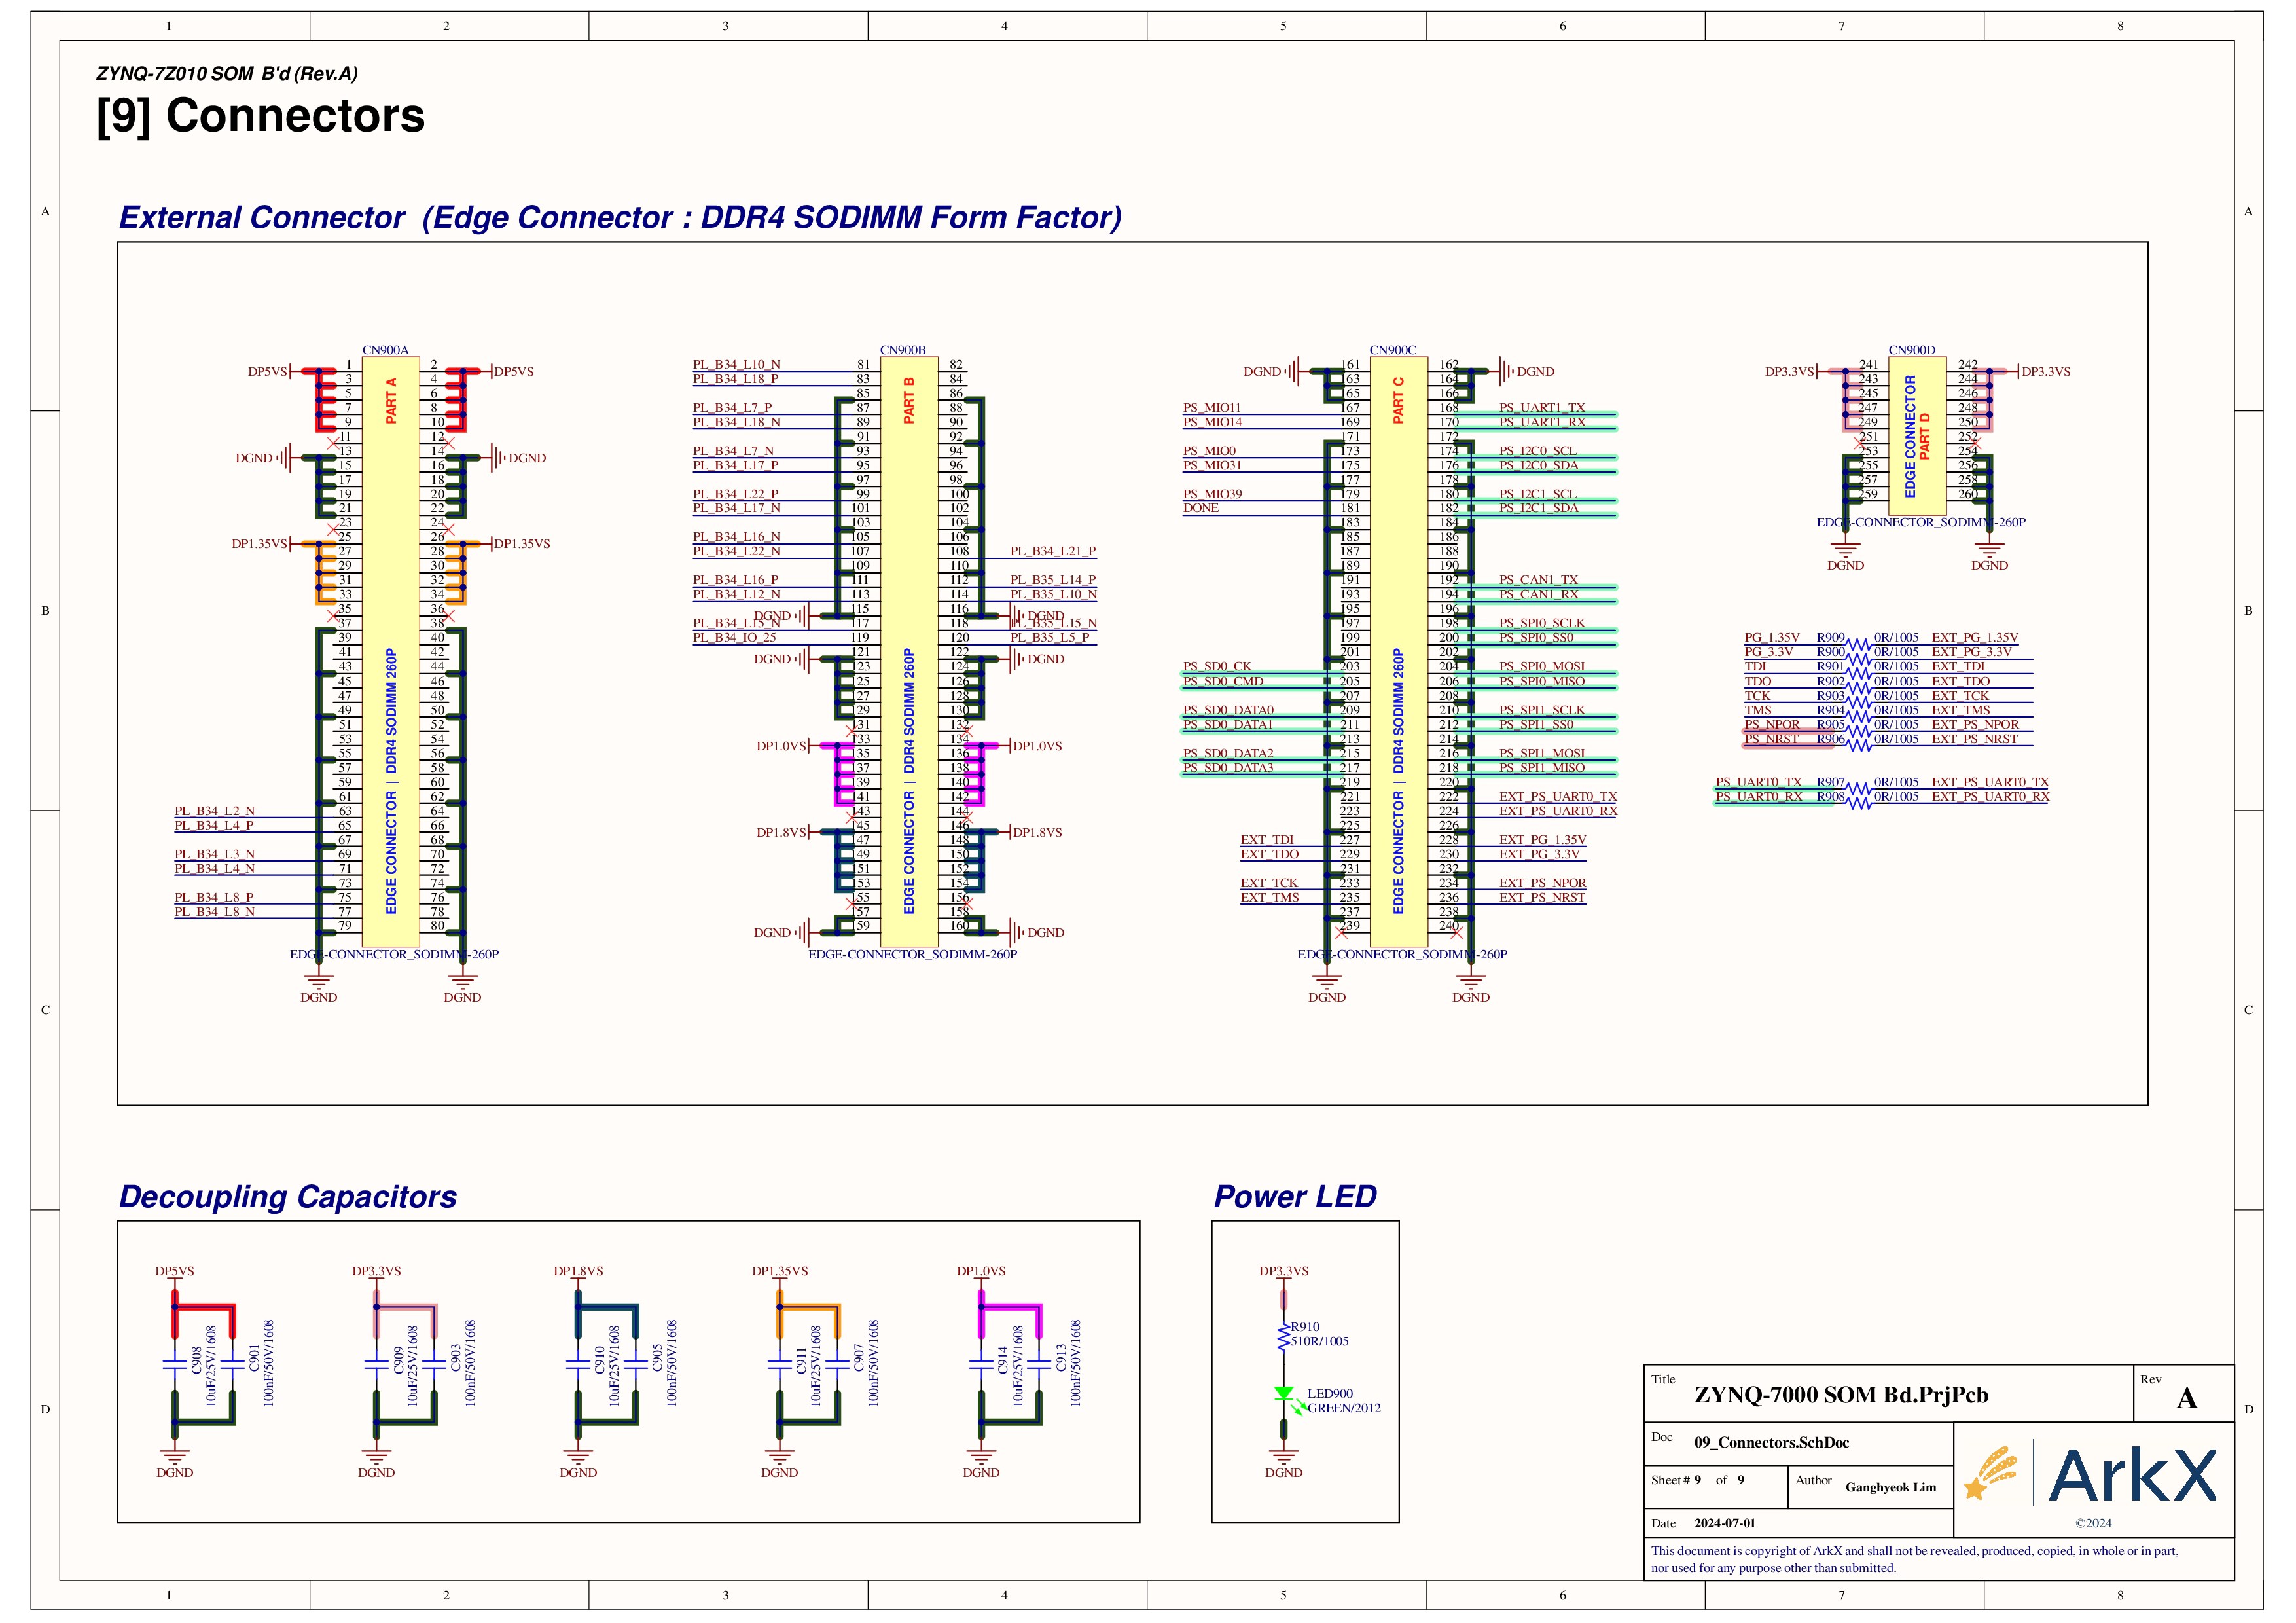2296x1623 pixels.
Task: Click the PS_MIO11 net label
Action: tap(1212, 408)
